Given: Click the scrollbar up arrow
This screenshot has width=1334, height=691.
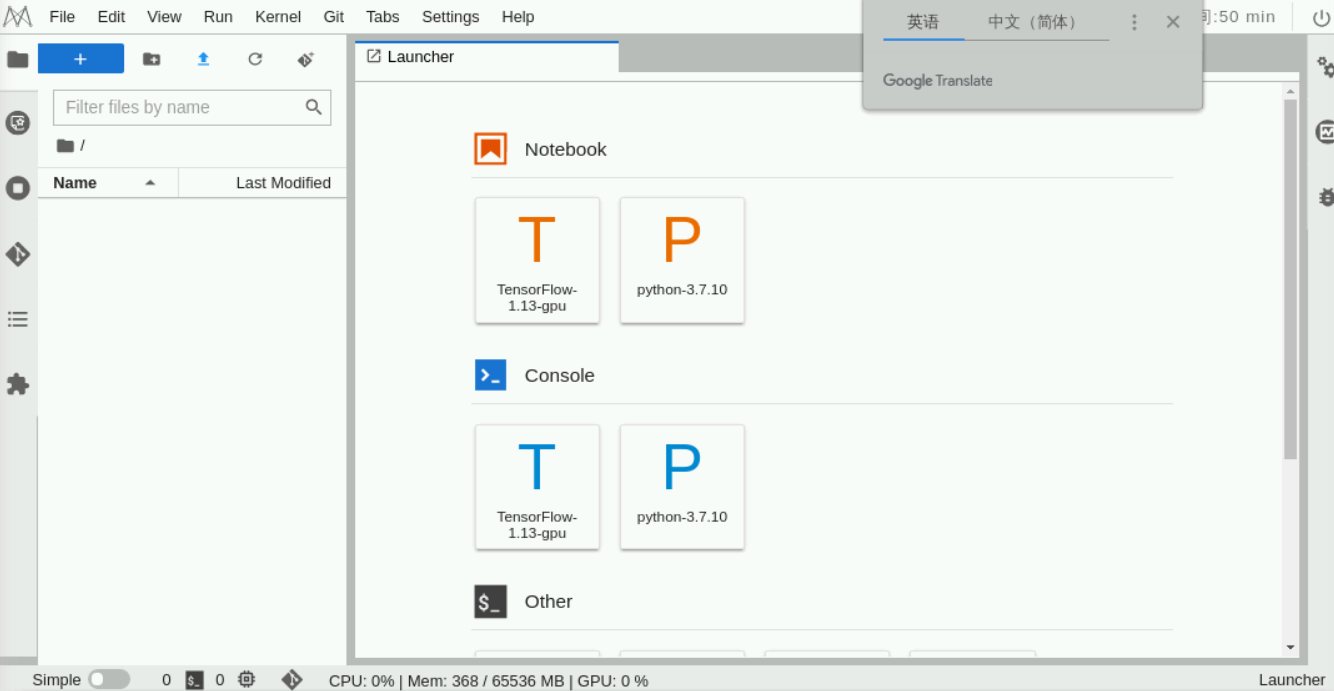Looking at the screenshot, I should [1290, 91].
